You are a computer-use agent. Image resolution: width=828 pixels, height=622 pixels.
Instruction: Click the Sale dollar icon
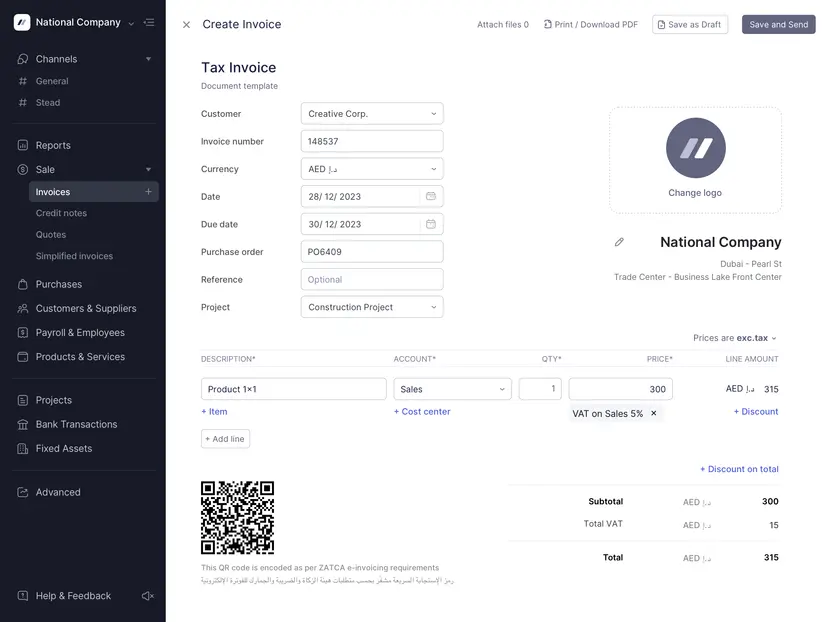pyautogui.click(x=23, y=169)
